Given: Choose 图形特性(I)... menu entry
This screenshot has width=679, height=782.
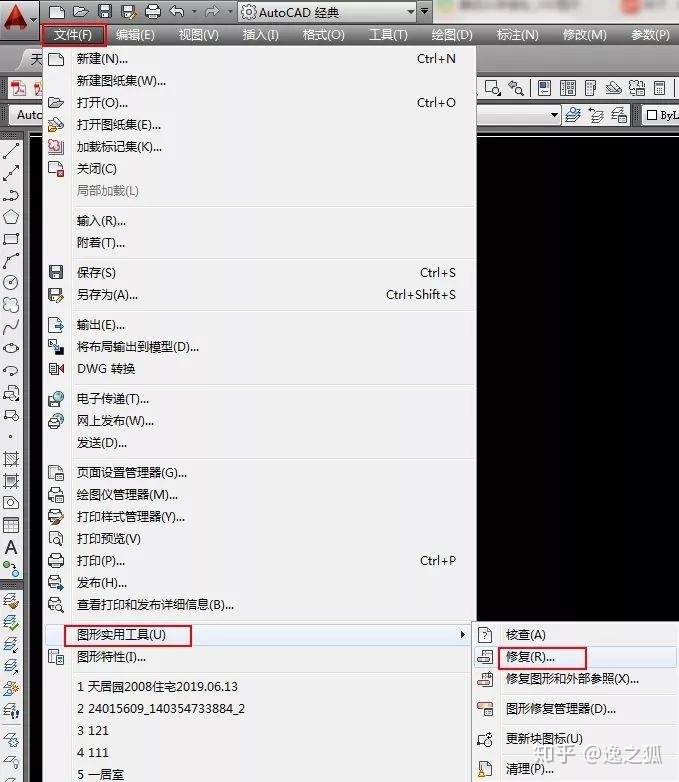Looking at the screenshot, I should (x=259, y=657).
